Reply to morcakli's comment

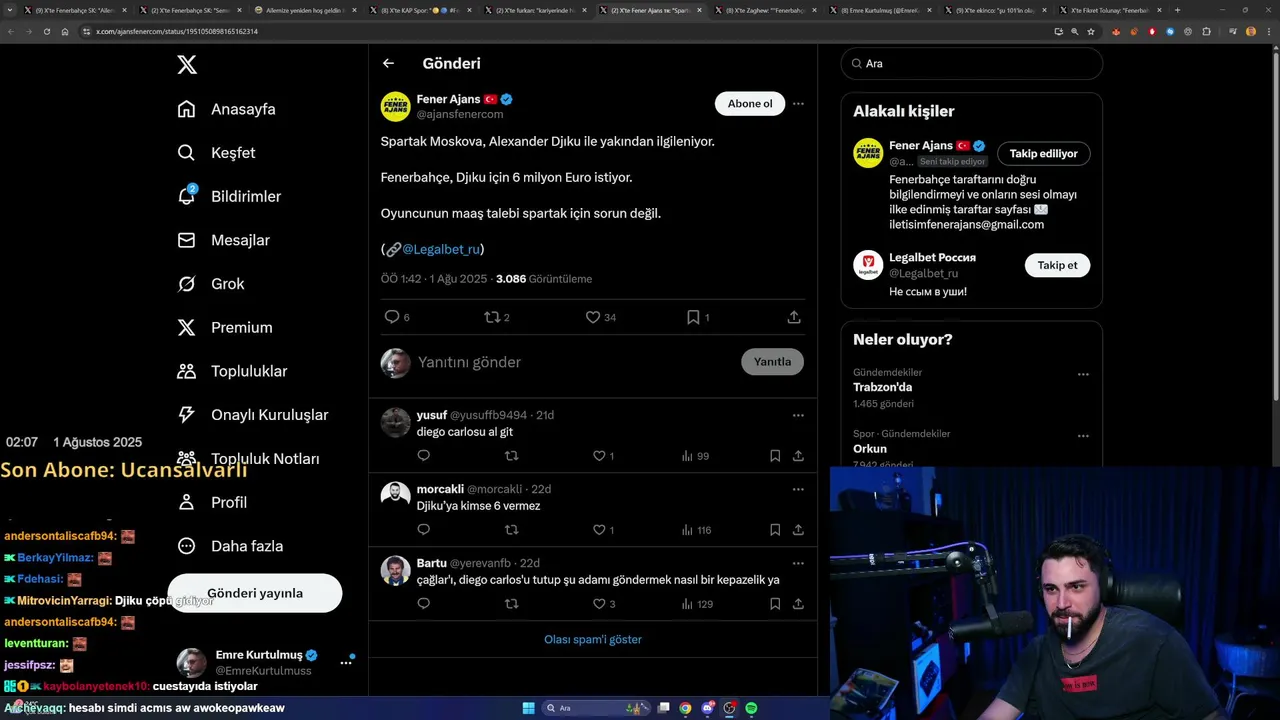coord(424,530)
